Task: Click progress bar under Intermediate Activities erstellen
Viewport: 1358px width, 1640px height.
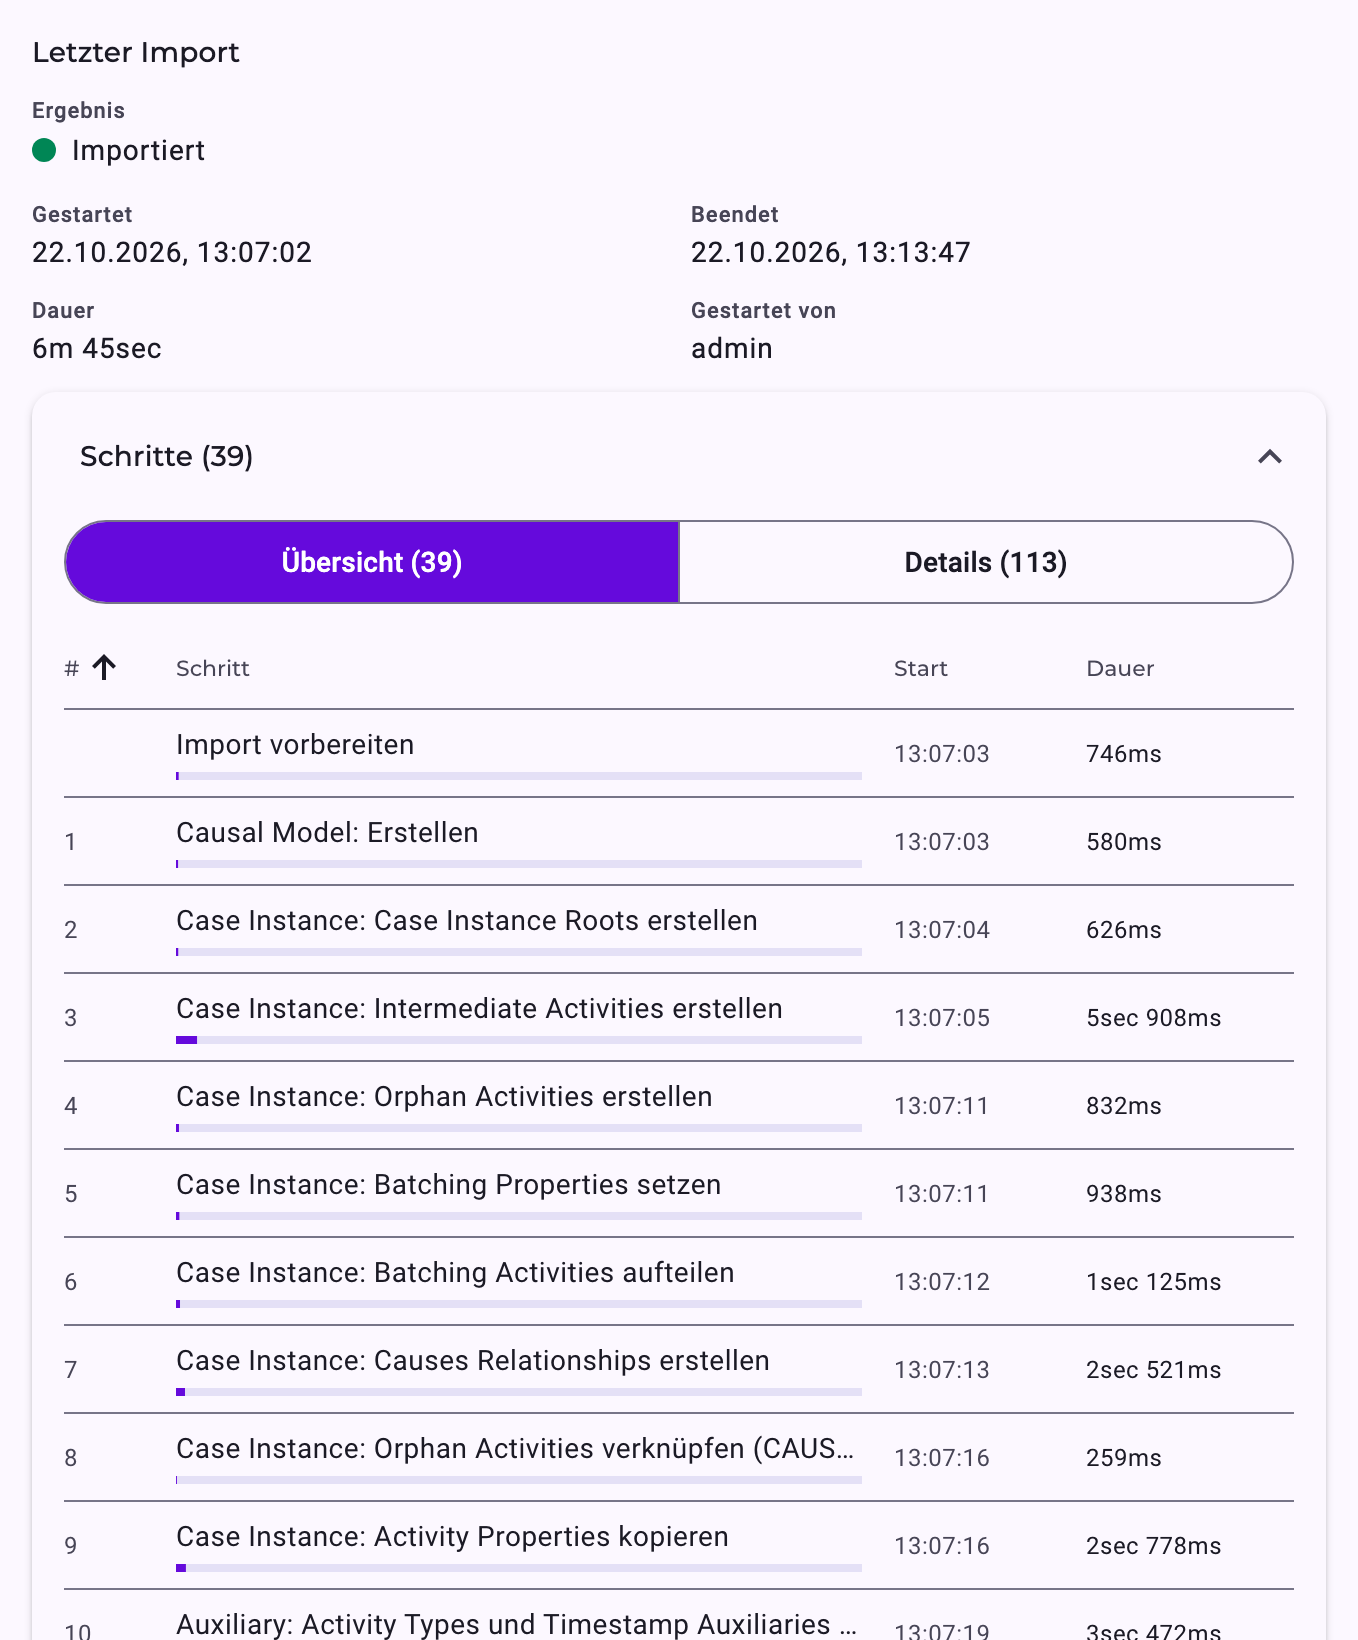Action: tap(519, 1040)
